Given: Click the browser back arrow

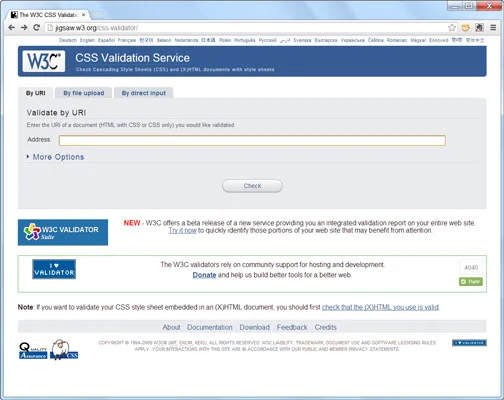Looking at the screenshot, I should tap(12, 28).
